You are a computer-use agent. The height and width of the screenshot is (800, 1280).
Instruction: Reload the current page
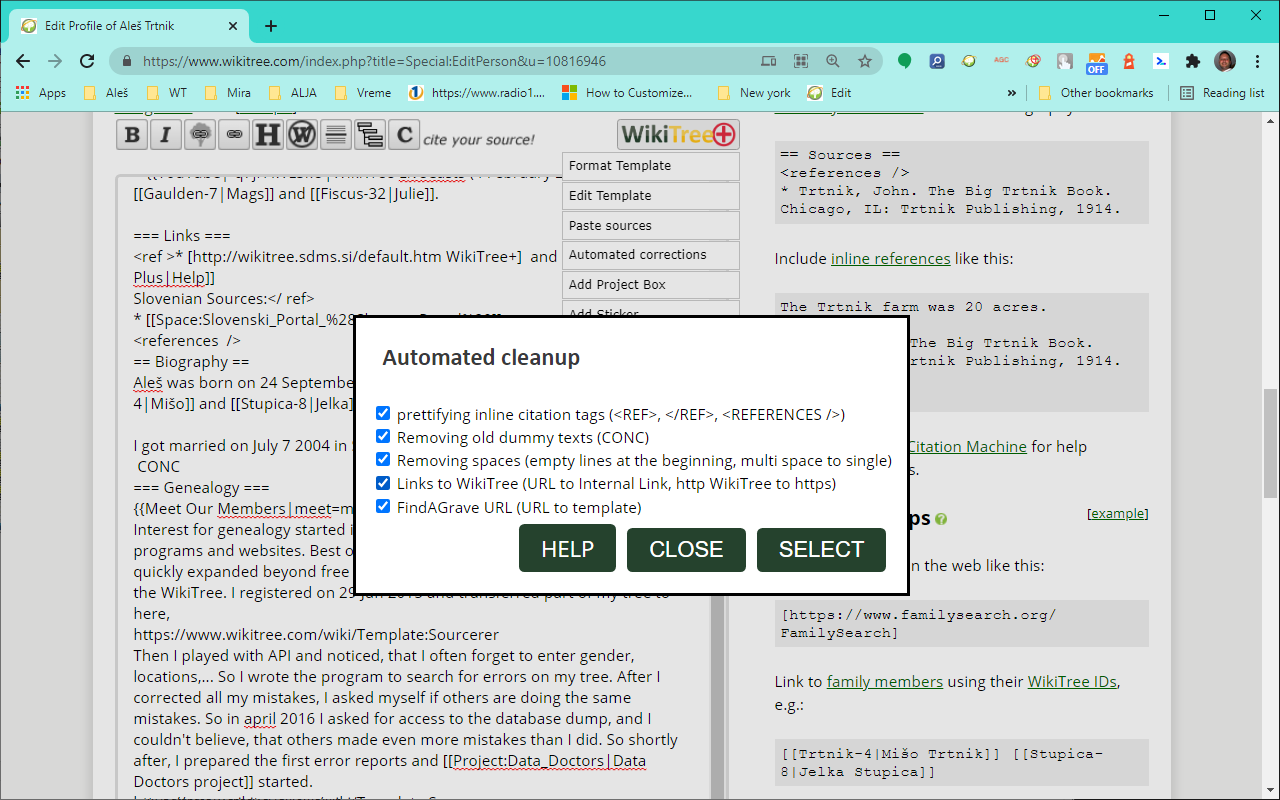pyautogui.click(x=88, y=61)
